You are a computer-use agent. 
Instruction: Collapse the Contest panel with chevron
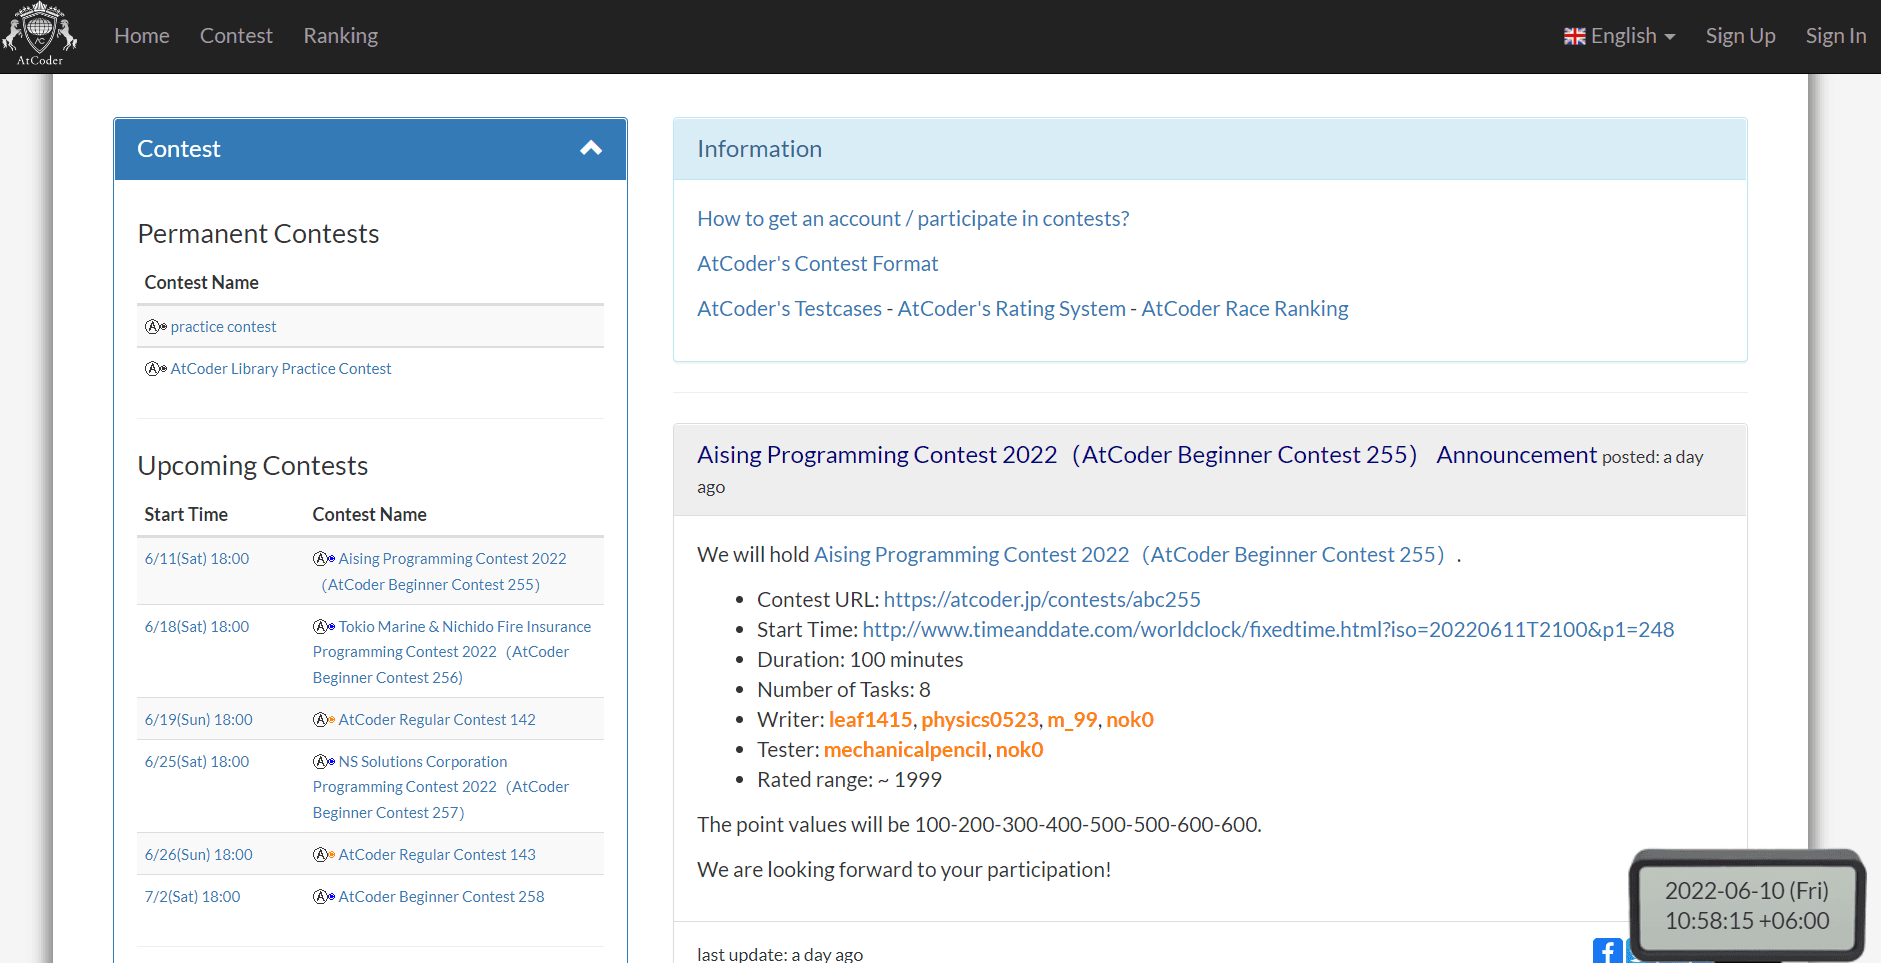(591, 149)
